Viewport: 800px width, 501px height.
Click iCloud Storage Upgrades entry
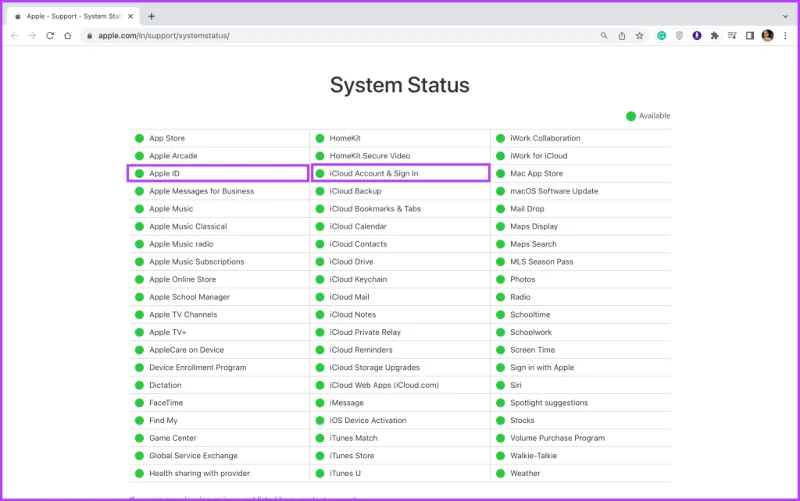[x=374, y=367]
